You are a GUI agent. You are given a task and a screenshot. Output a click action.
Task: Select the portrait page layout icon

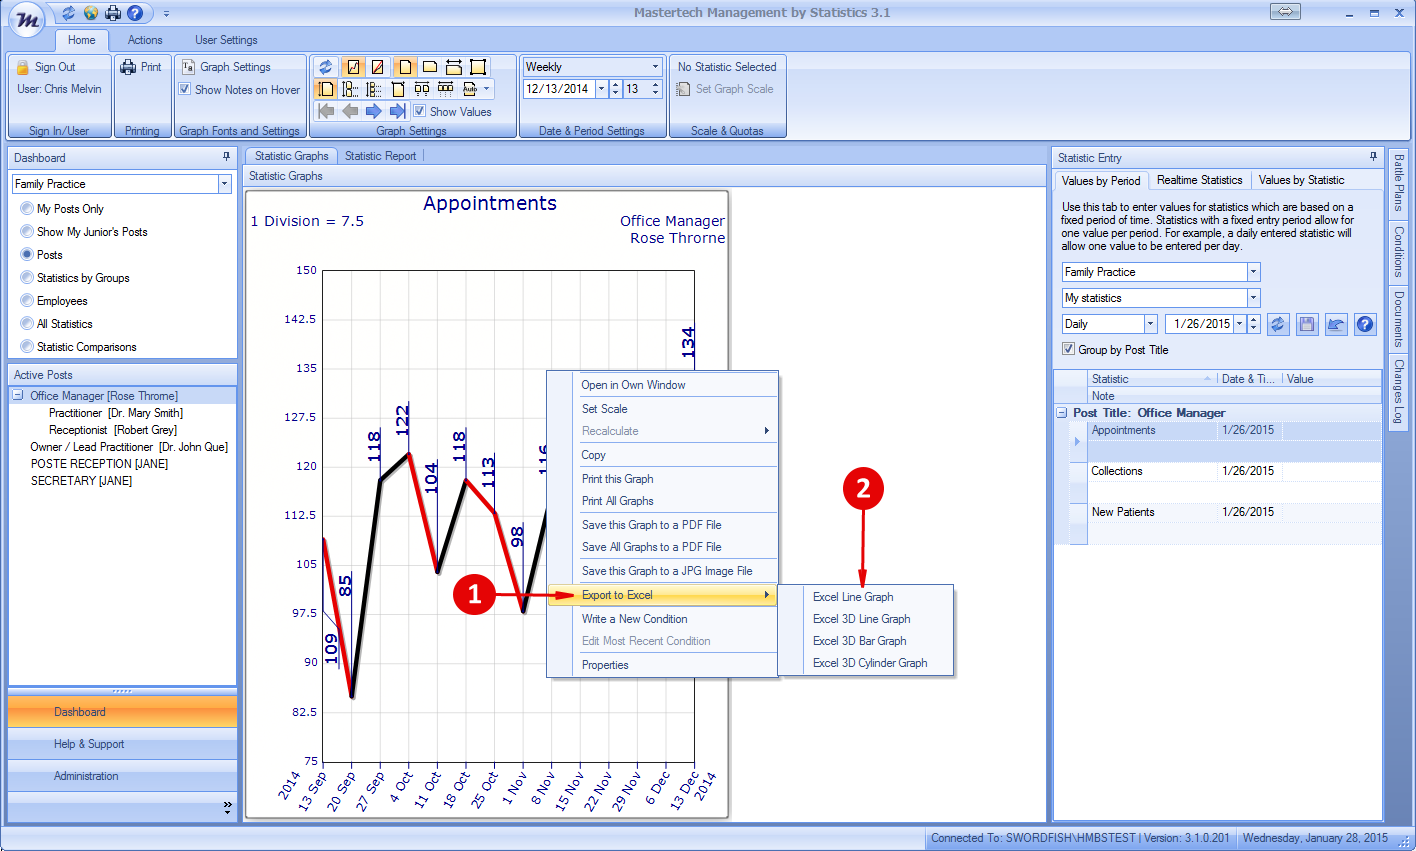[405, 67]
